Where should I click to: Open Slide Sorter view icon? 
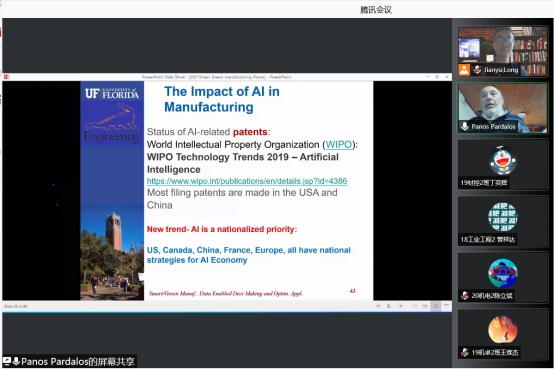[425, 306]
